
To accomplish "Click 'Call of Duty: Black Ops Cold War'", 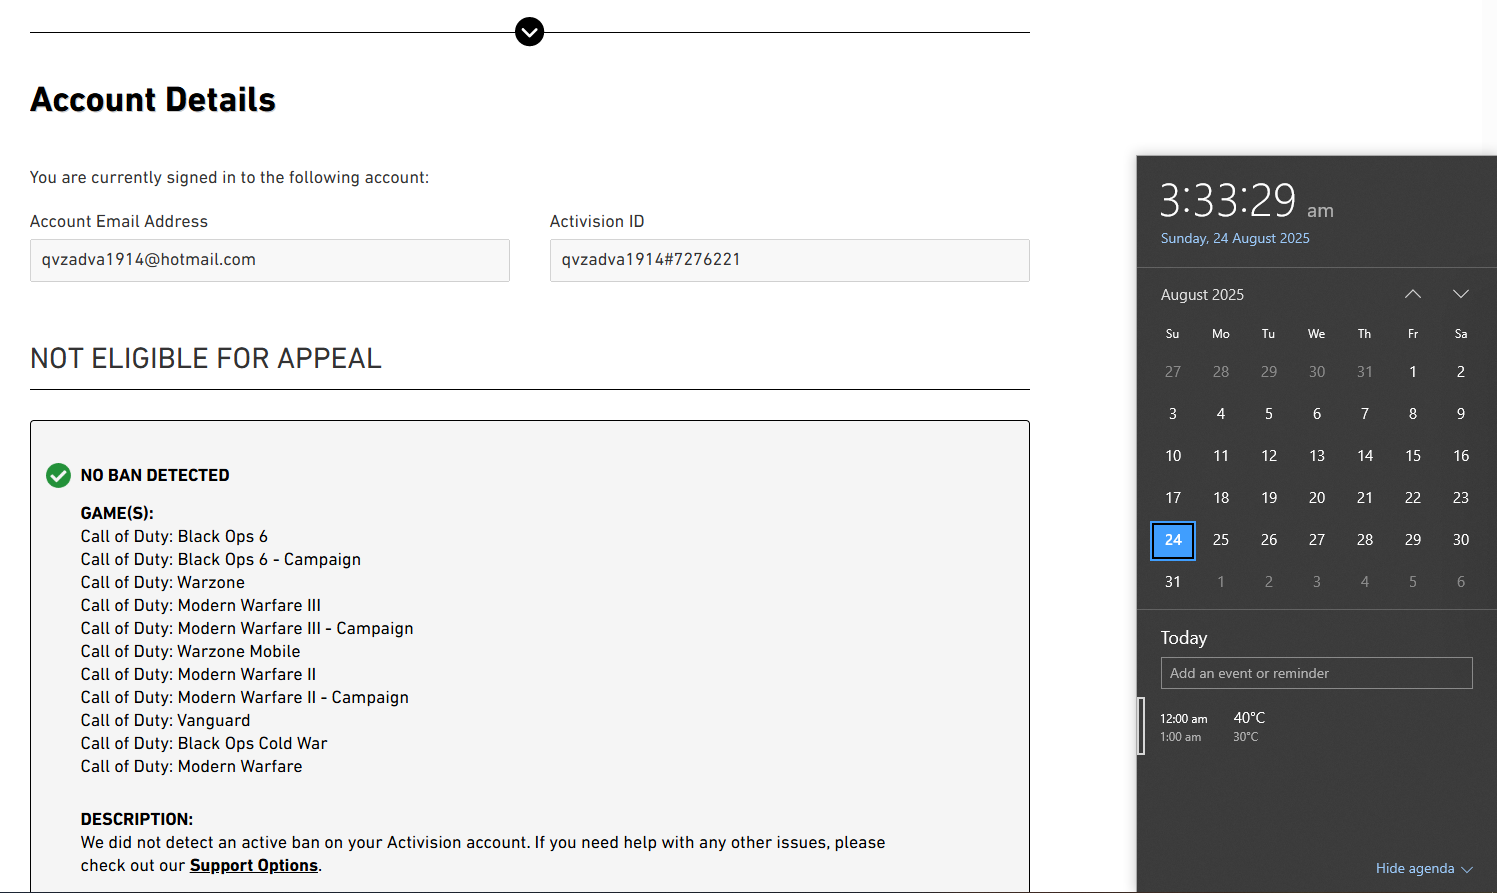I will coord(204,743).
